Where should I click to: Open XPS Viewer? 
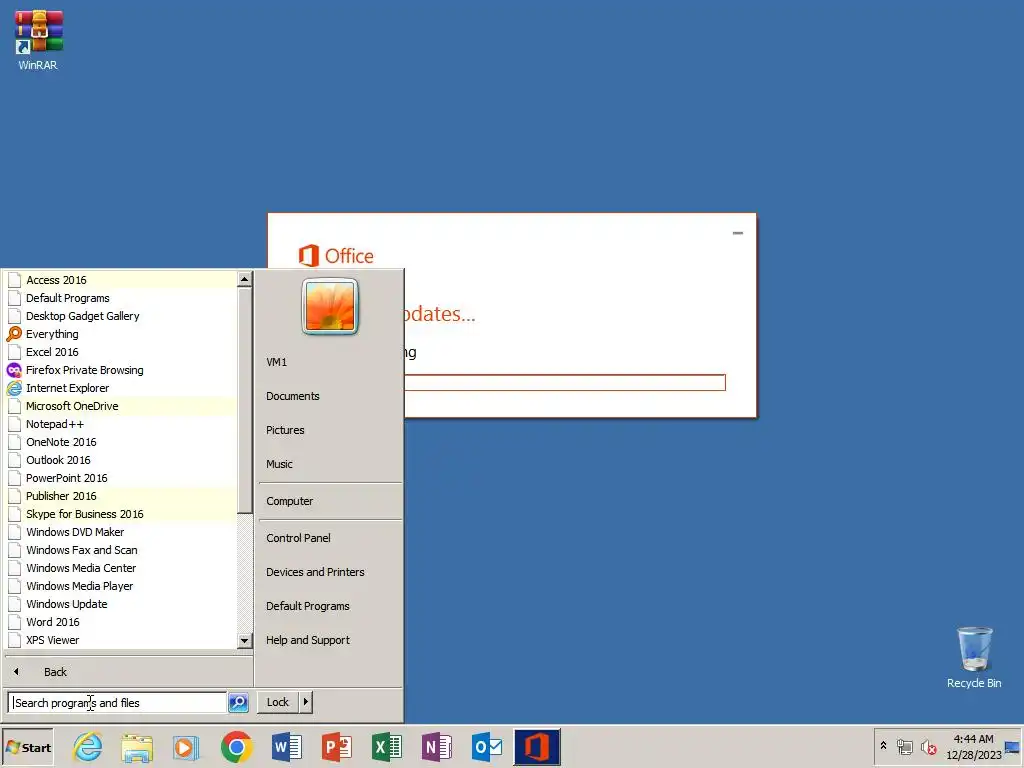pos(121,640)
